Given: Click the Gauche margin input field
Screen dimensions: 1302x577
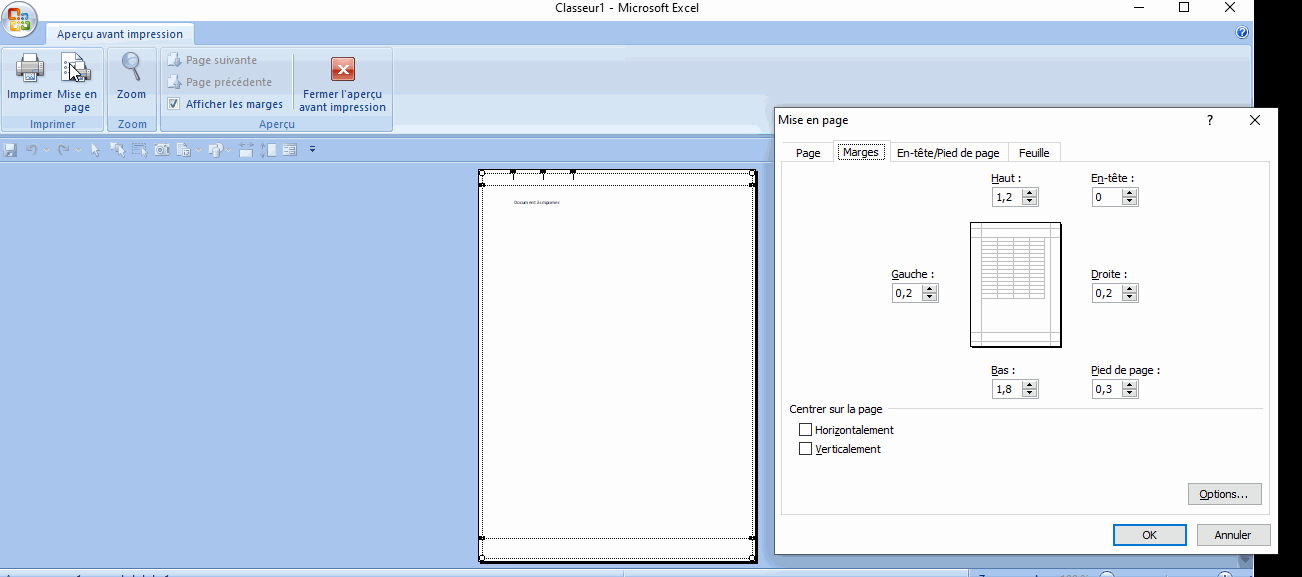Looking at the screenshot, I should [907, 293].
